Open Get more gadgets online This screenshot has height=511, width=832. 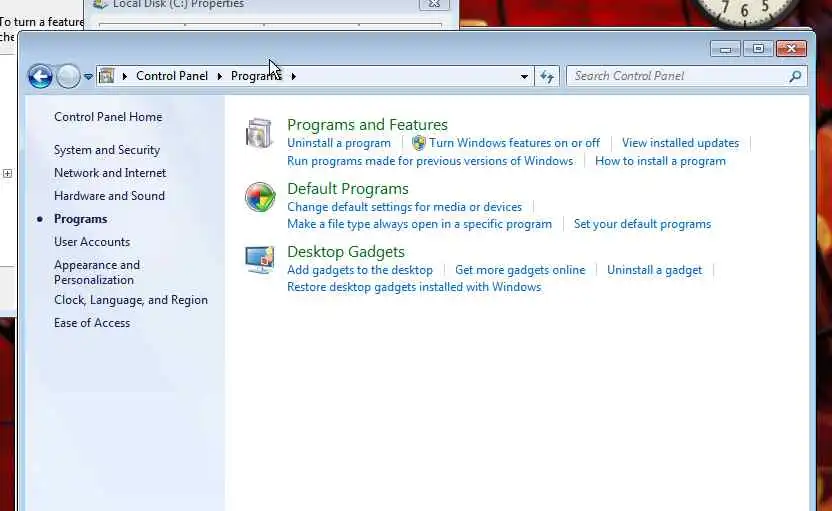(520, 270)
